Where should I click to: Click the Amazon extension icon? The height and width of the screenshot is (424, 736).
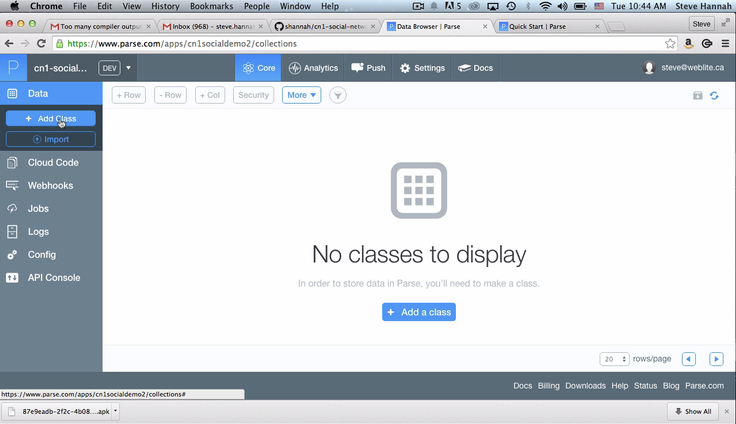coord(689,44)
